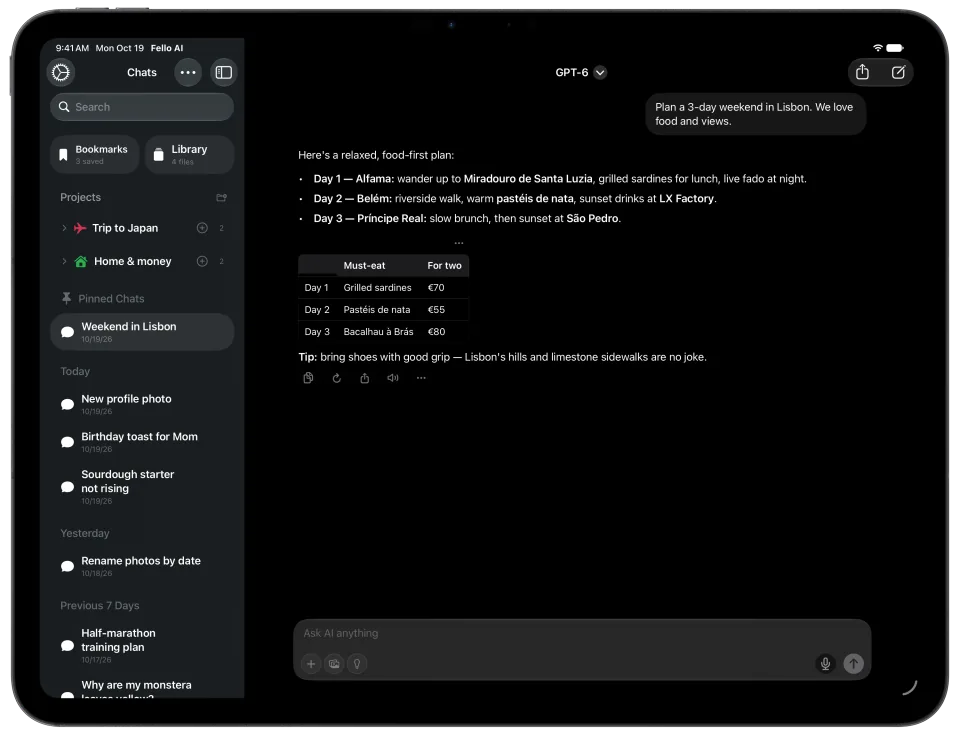Open the three-dot menu beside Chats
This screenshot has height=736, width=960.
coord(188,72)
